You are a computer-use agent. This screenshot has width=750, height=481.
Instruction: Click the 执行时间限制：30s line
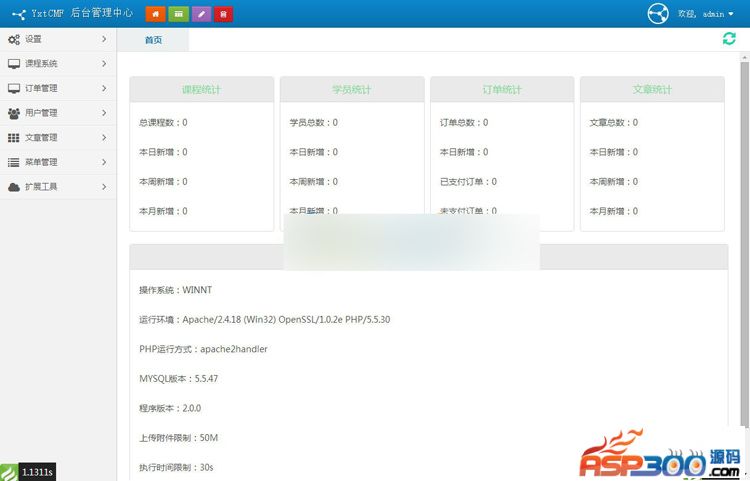pyautogui.click(x=176, y=468)
